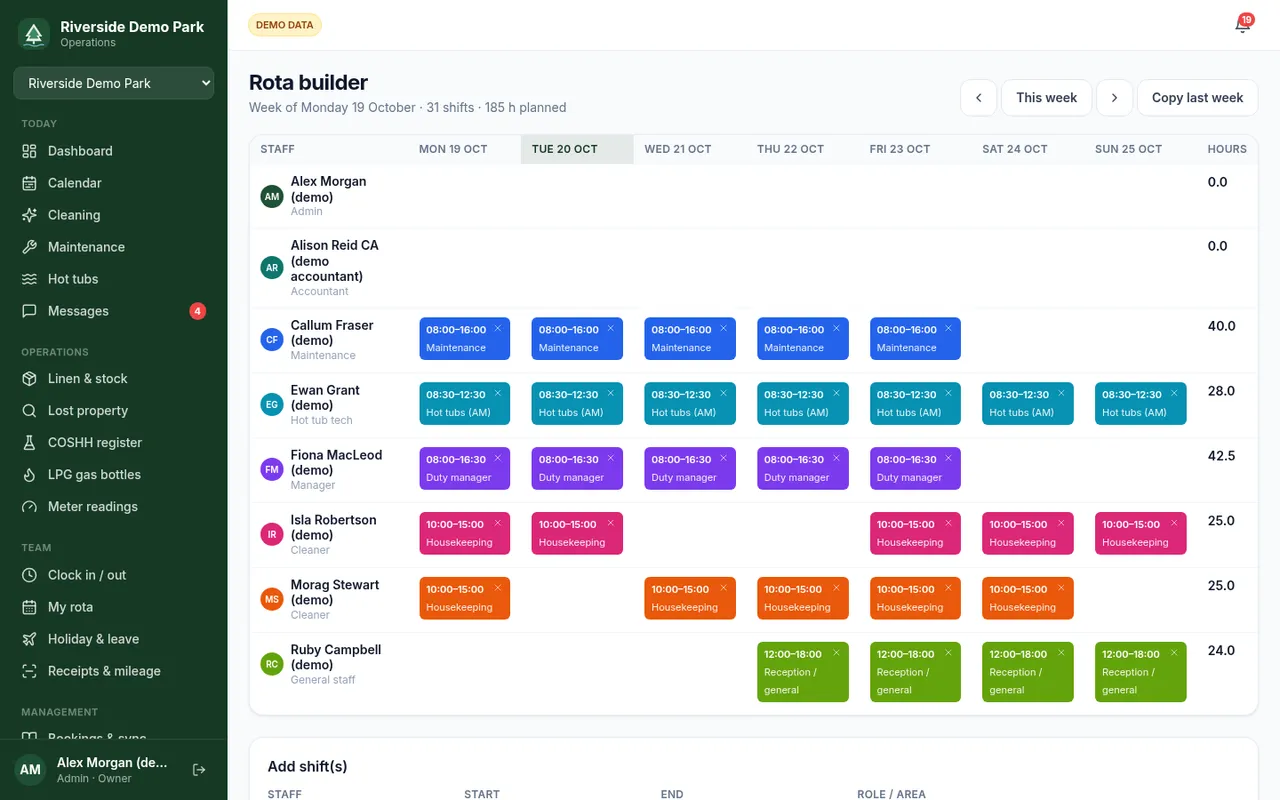Click the '42.5' hours value for Fiona
Screen dimensions: 1280x800
tap(1221, 456)
